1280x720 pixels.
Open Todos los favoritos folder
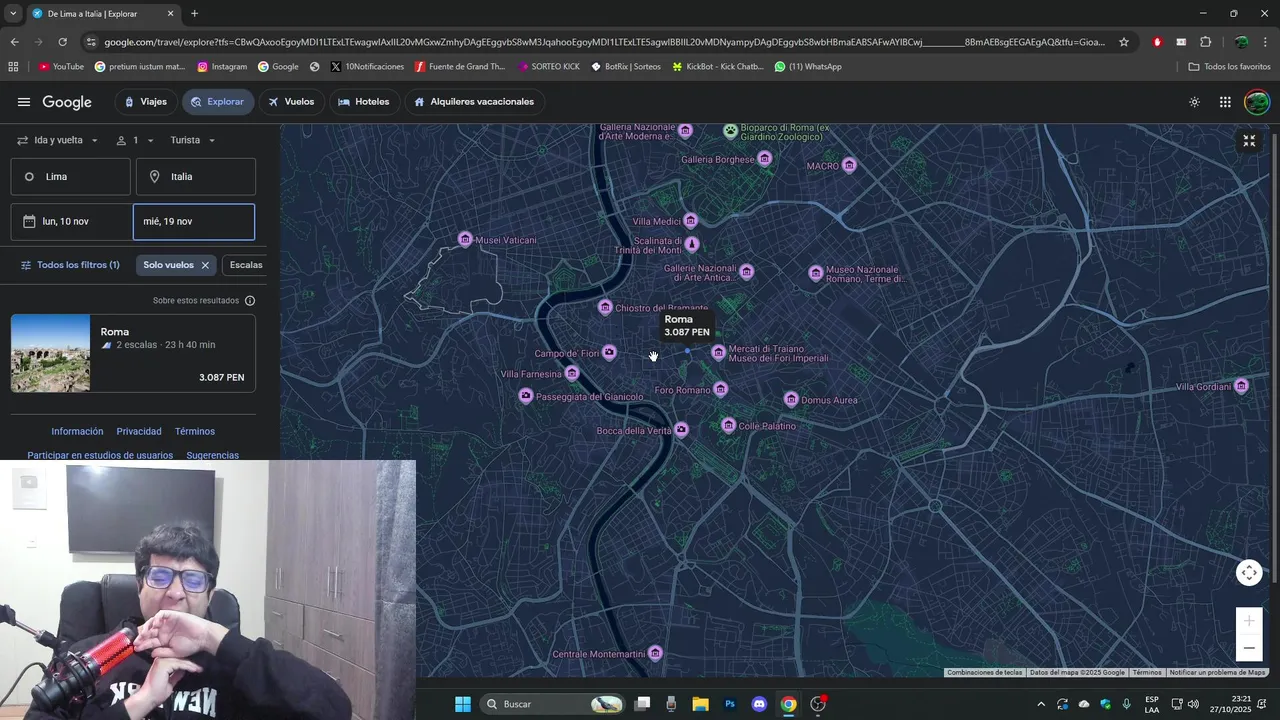pos(1230,67)
